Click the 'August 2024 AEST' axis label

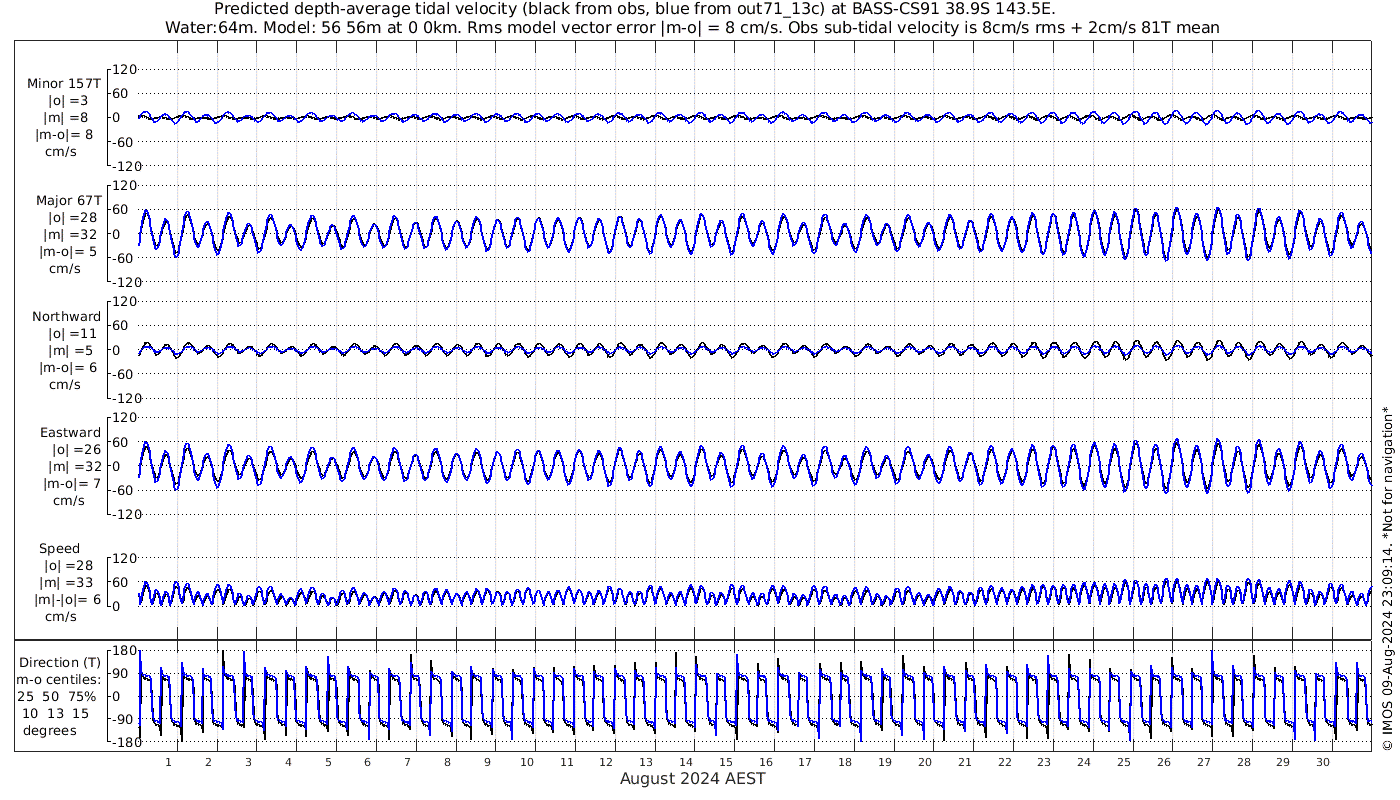click(x=692, y=778)
